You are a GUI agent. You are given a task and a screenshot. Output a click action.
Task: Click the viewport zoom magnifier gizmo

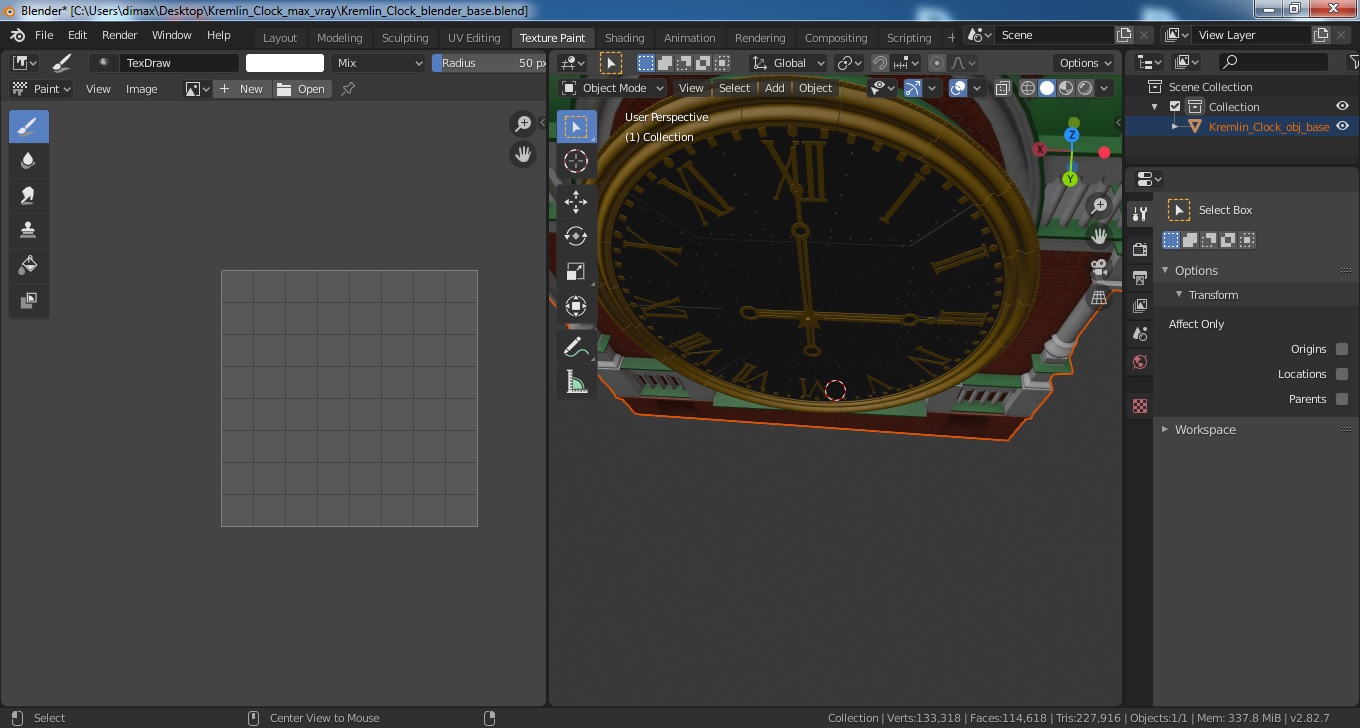pyautogui.click(x=1100, y=206)
